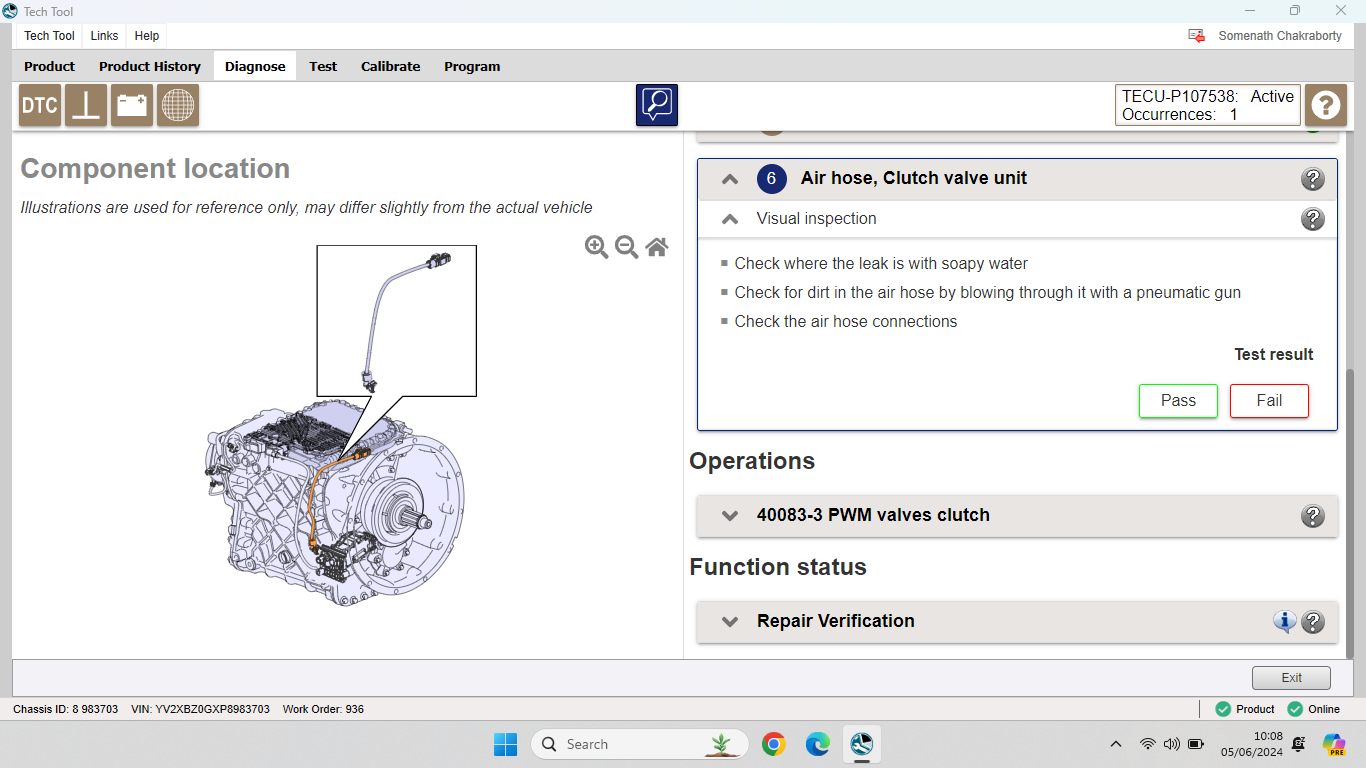The height and width of the screenshot is (768, 1366).
Task: Click the transmission component illustration
Action: (337, 504)
